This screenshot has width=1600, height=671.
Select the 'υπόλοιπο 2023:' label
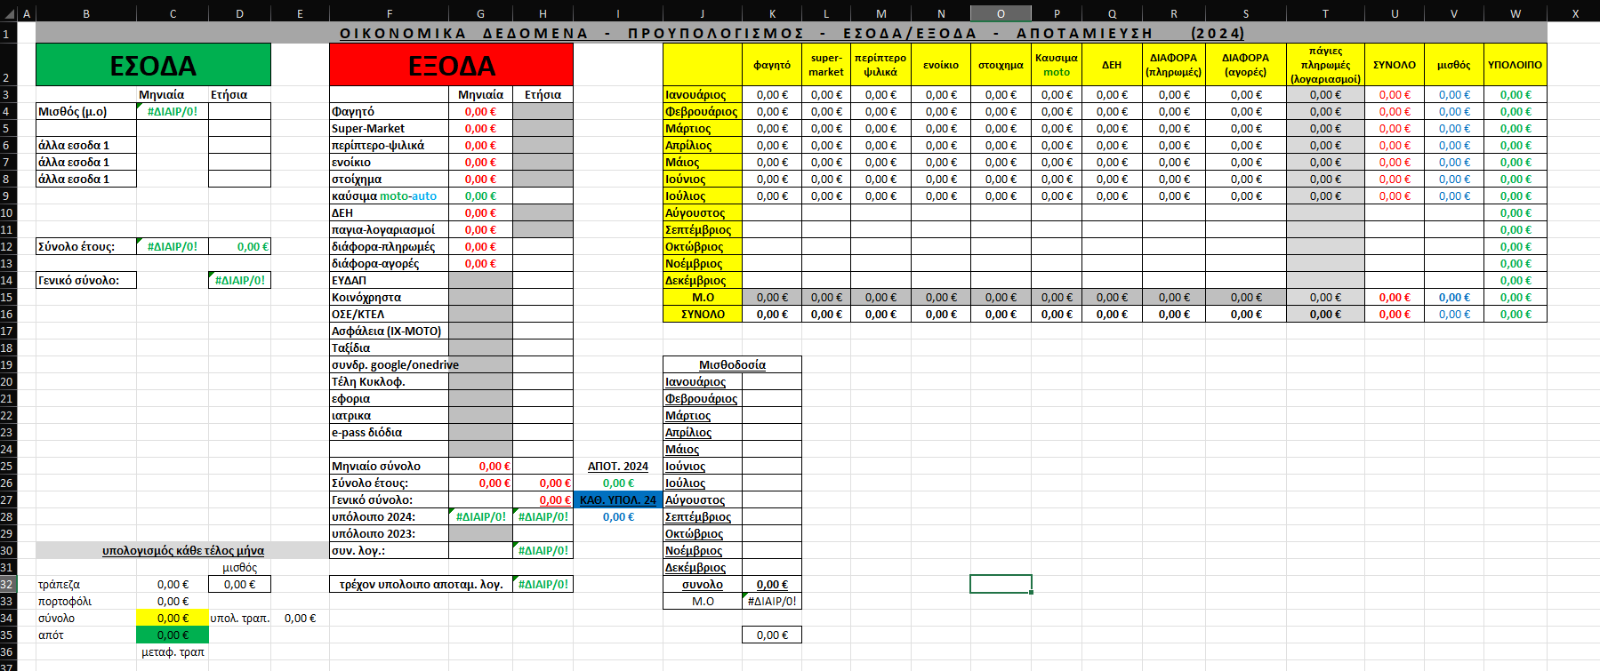click(x=389, y=534)
